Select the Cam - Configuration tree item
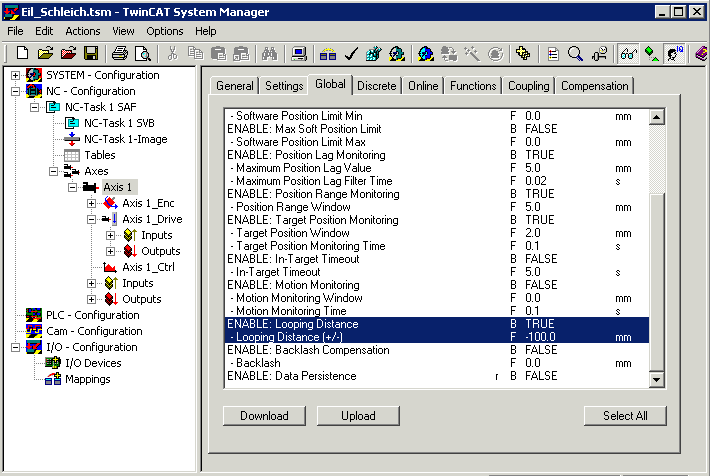 [94, 331]
